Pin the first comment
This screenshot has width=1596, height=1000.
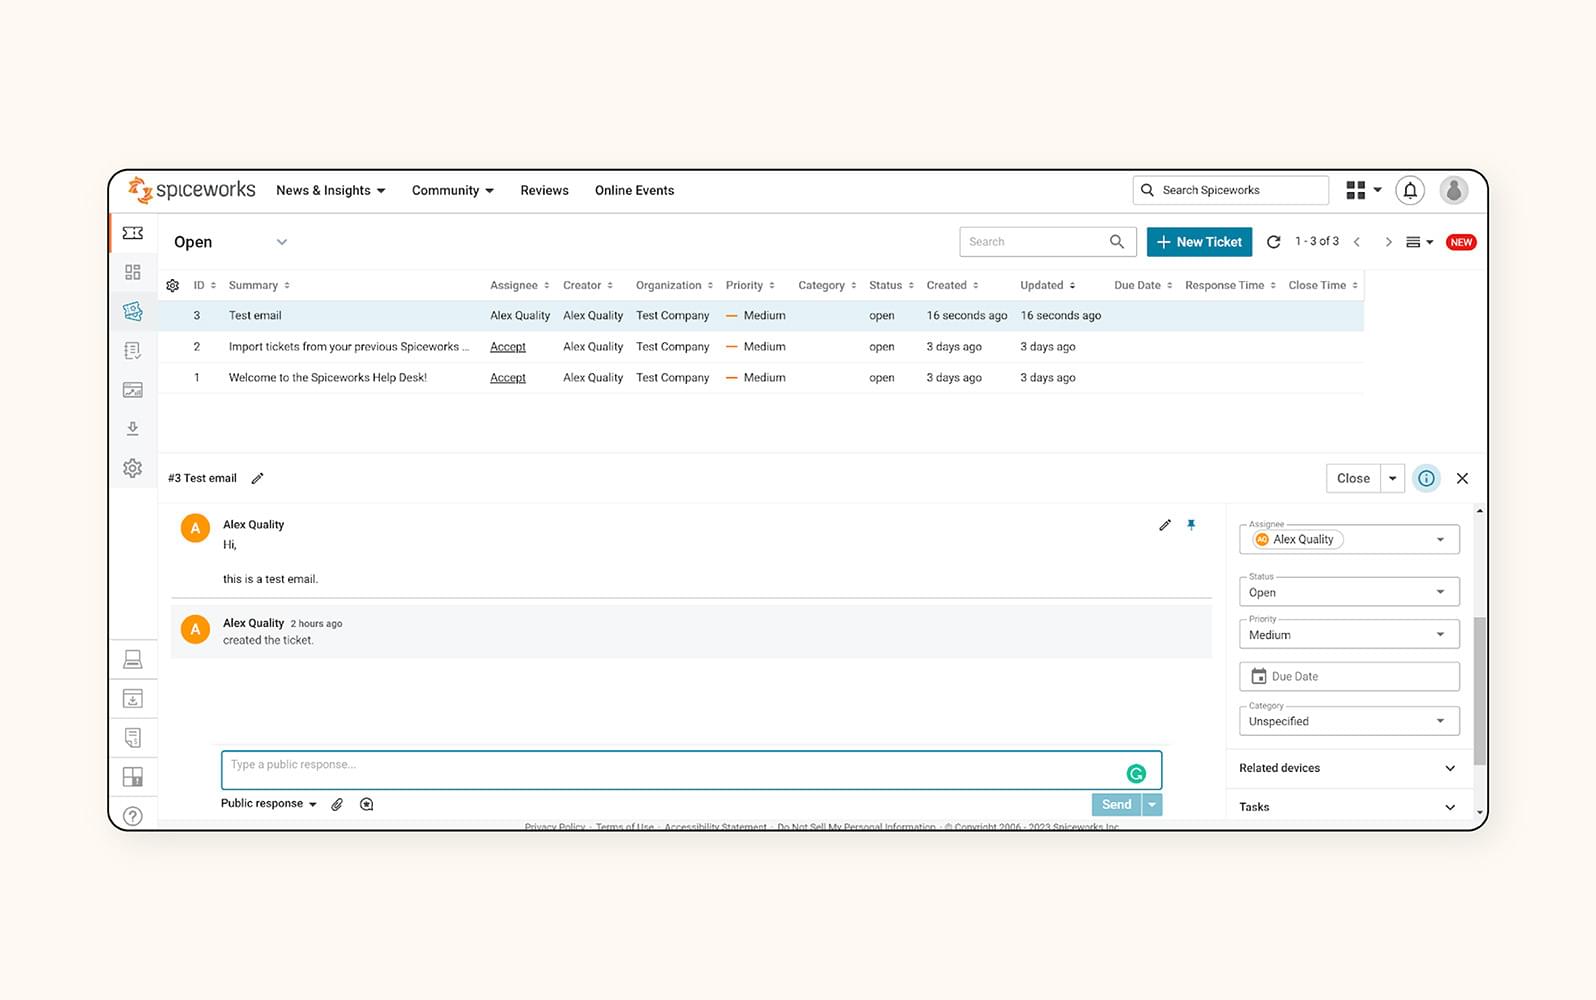pyautogui.click(x=1191, y=525)
